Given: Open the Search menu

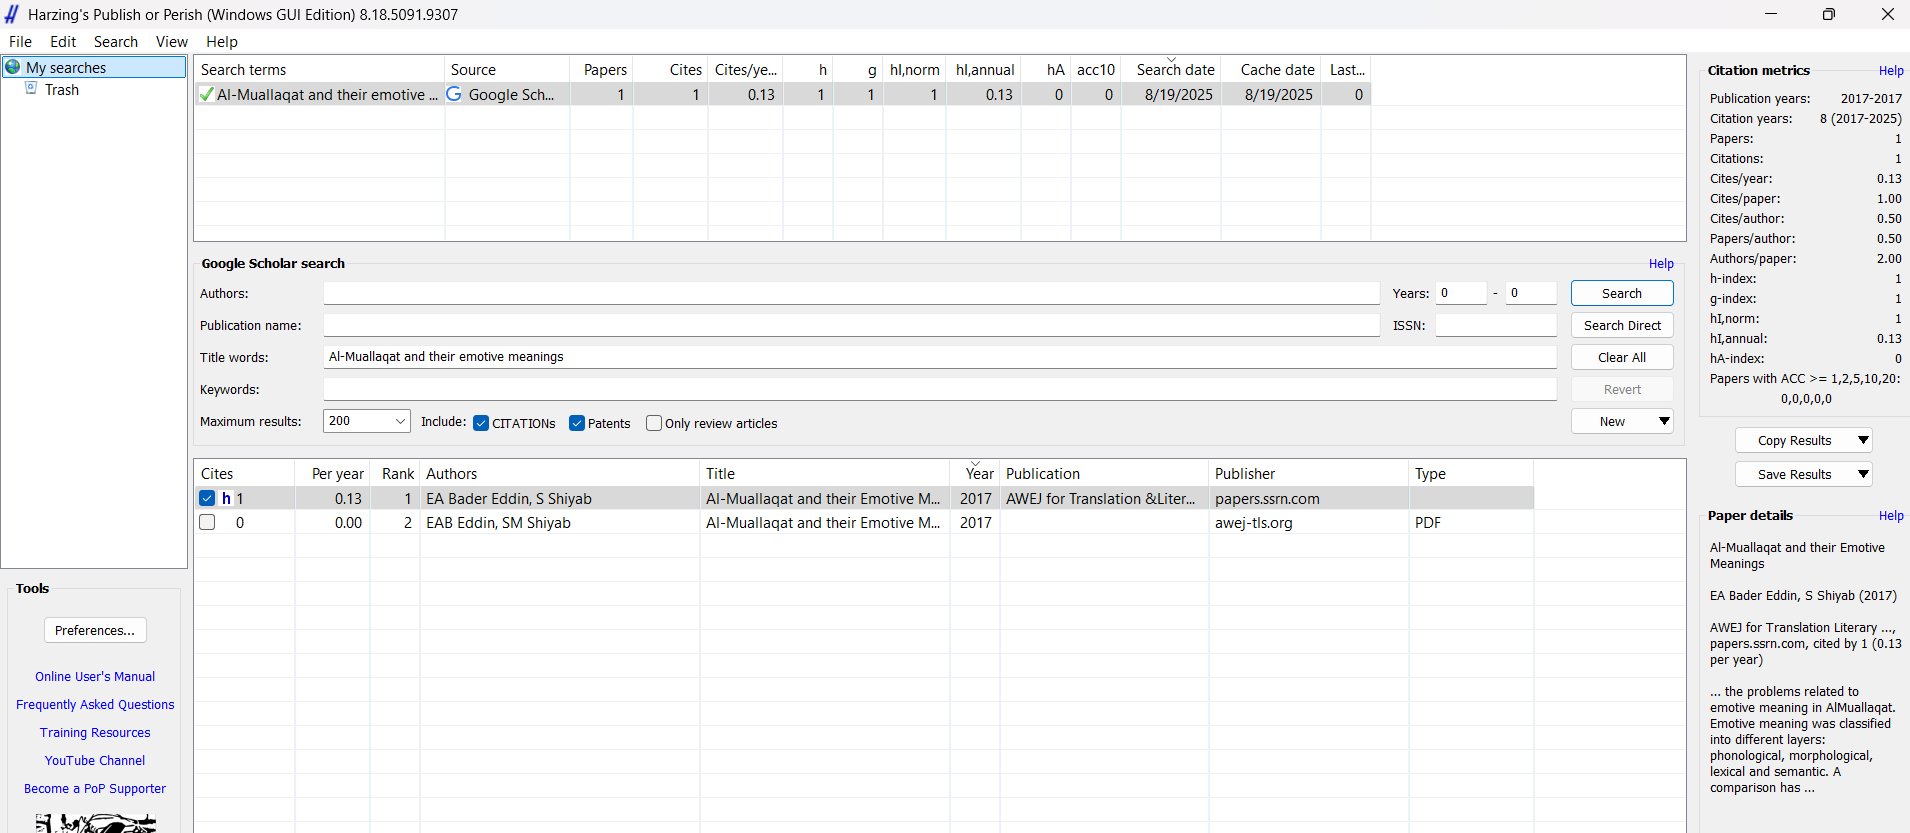Looking at the screenshot, I should click(116, 42).
